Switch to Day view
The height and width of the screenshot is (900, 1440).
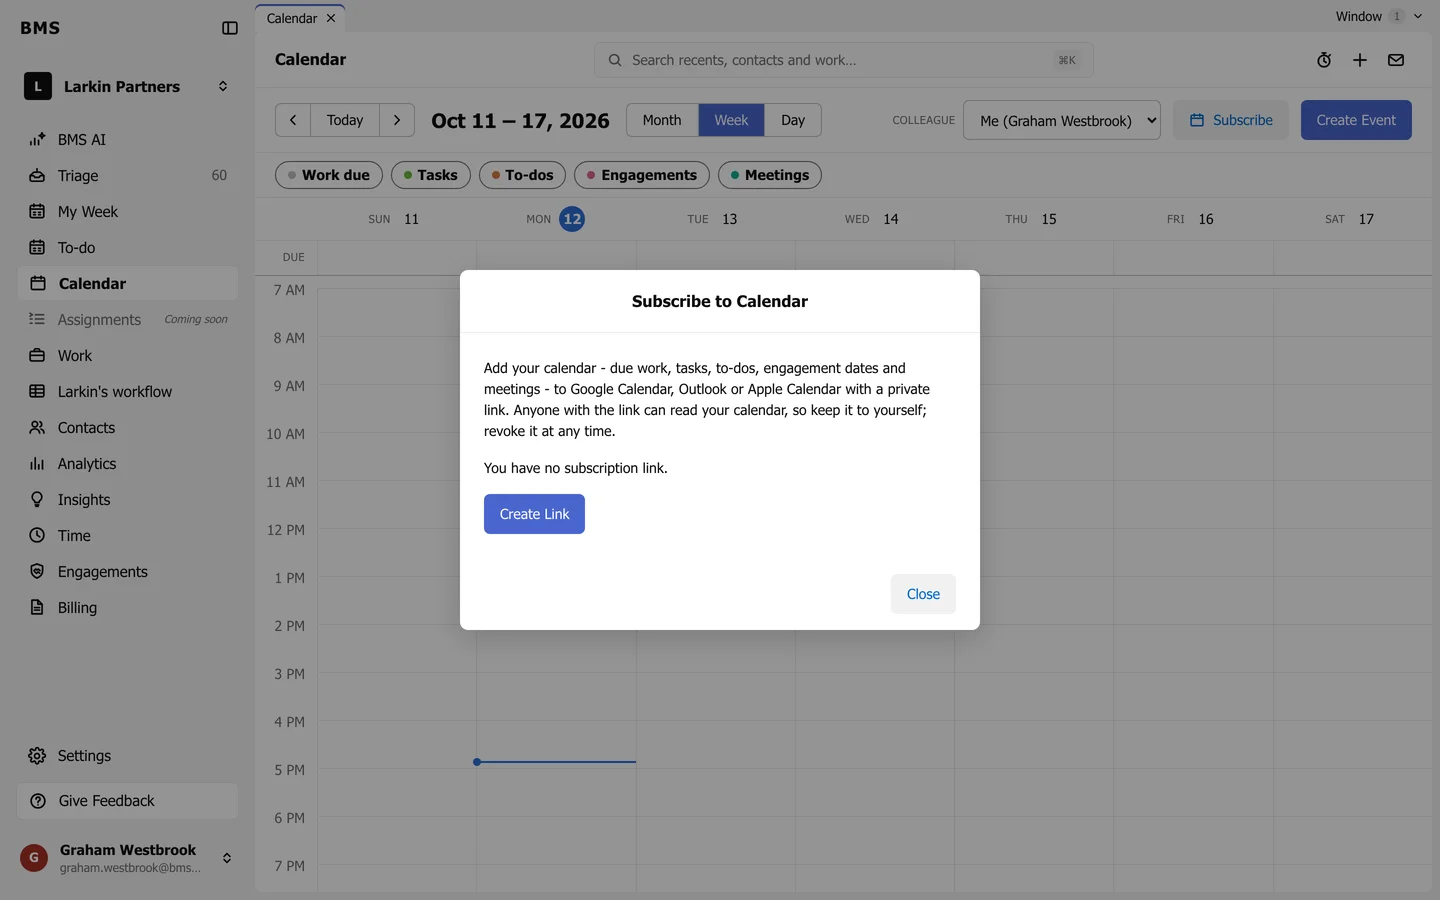793,120
